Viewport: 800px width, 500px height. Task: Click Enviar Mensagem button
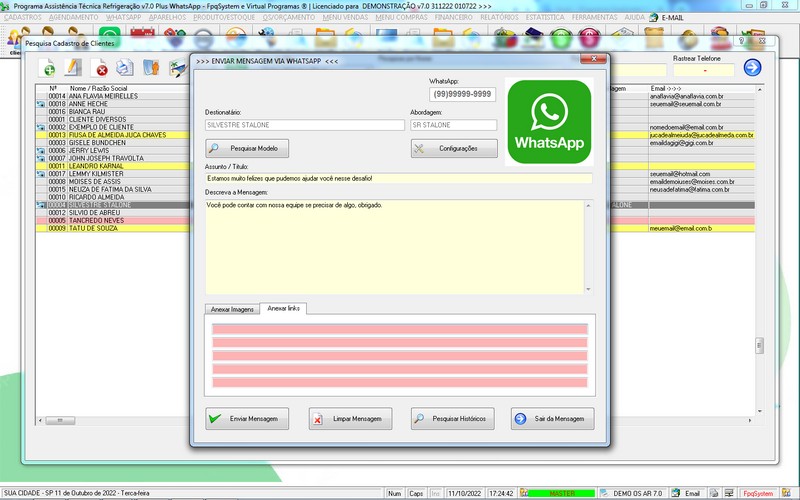[247, 419]
